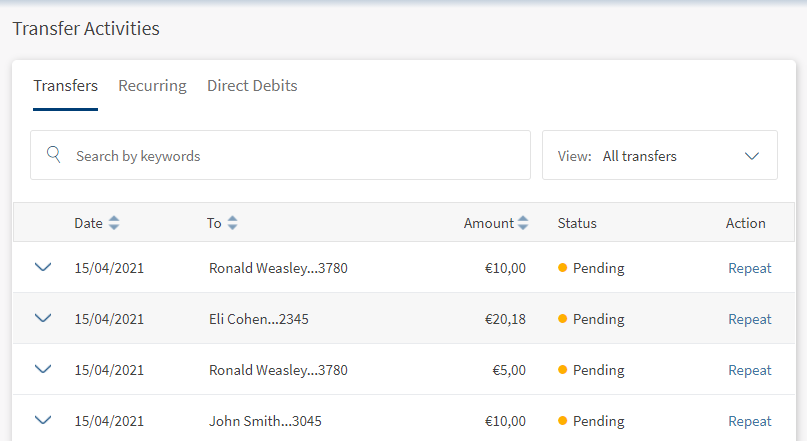
Task: Click the search magnifier icon
Action: tap(54, 155)
